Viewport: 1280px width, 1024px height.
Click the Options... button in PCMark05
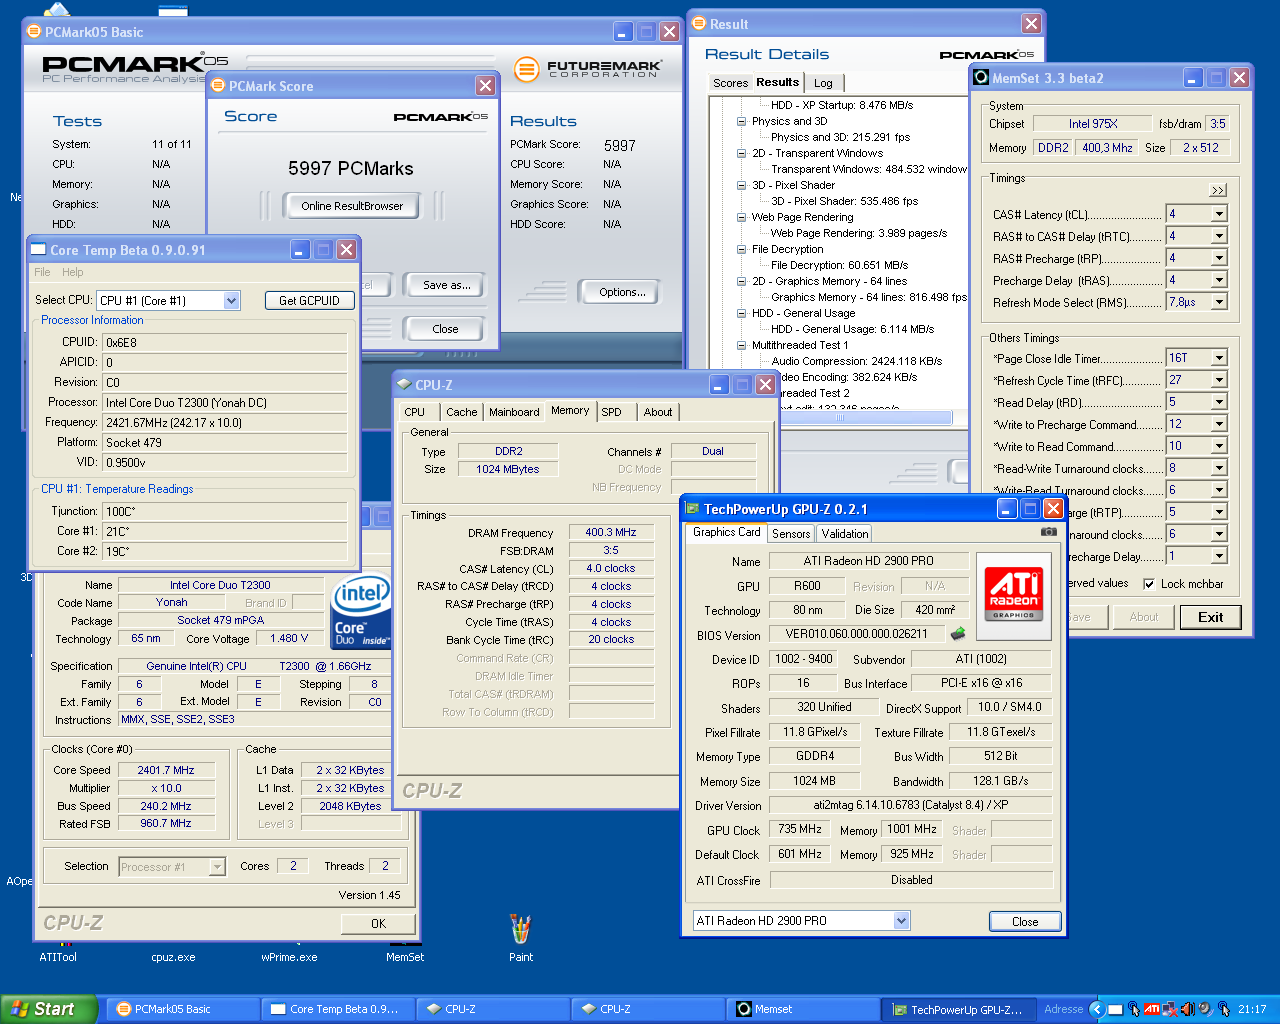622,292
